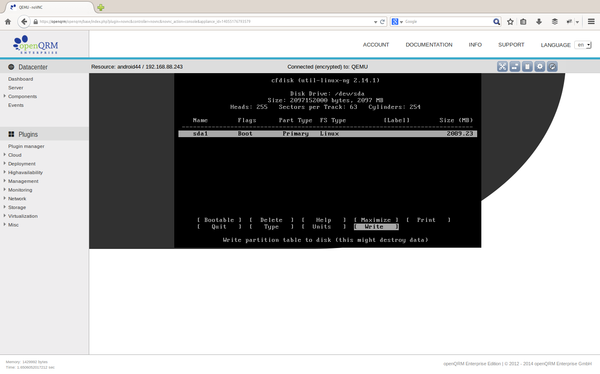600x374 pixels.
Task: Open the SUPPORT menu item
Action: (511, 45)
